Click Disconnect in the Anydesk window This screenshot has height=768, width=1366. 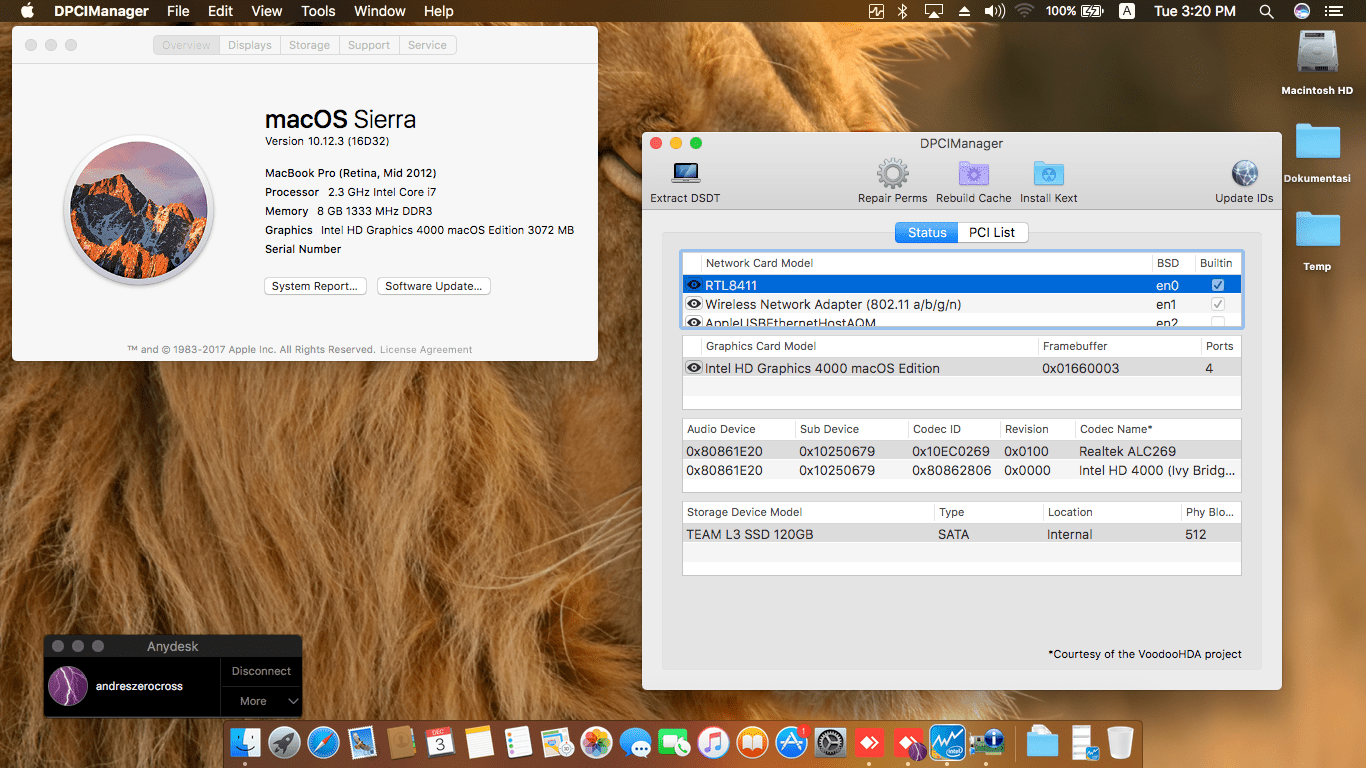click(x=261, y=671)
